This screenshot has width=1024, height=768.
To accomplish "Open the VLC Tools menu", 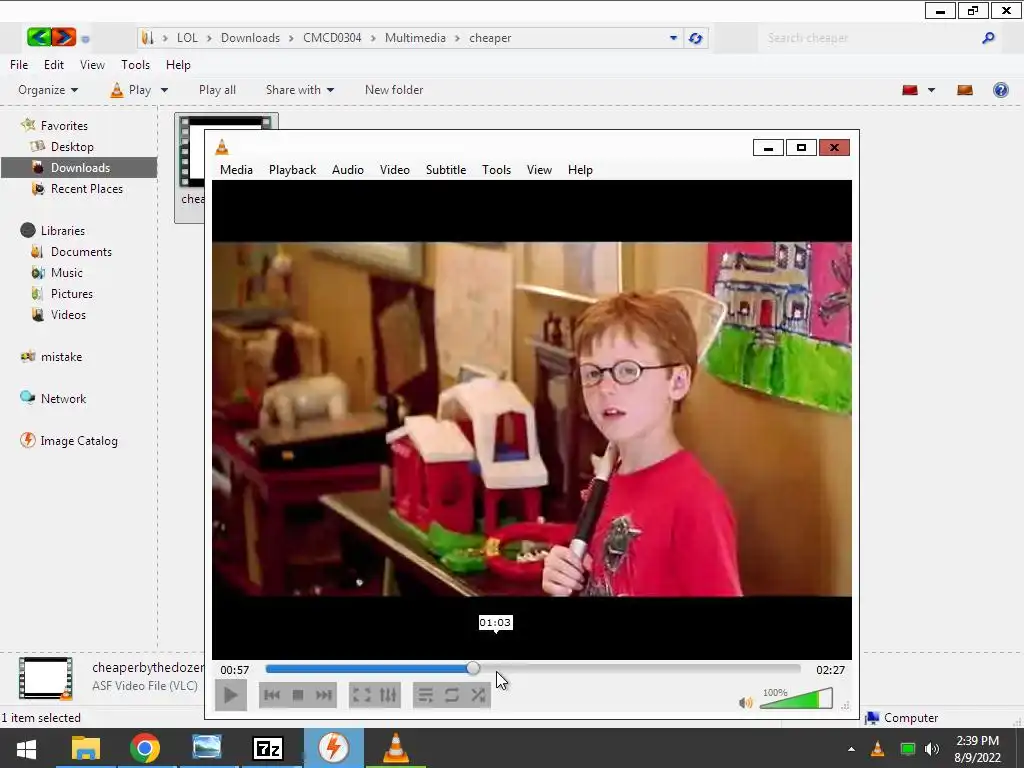I will tap(496, 170).
